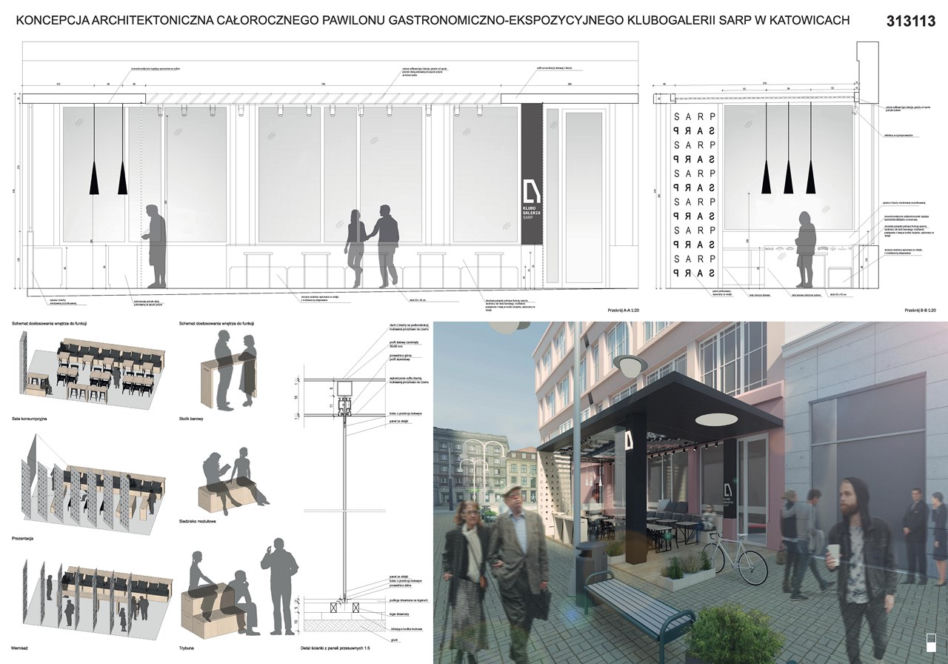Click the standing silhouette in section B-B
This screenshot has height=664, width=948.
tap(804, 249)
